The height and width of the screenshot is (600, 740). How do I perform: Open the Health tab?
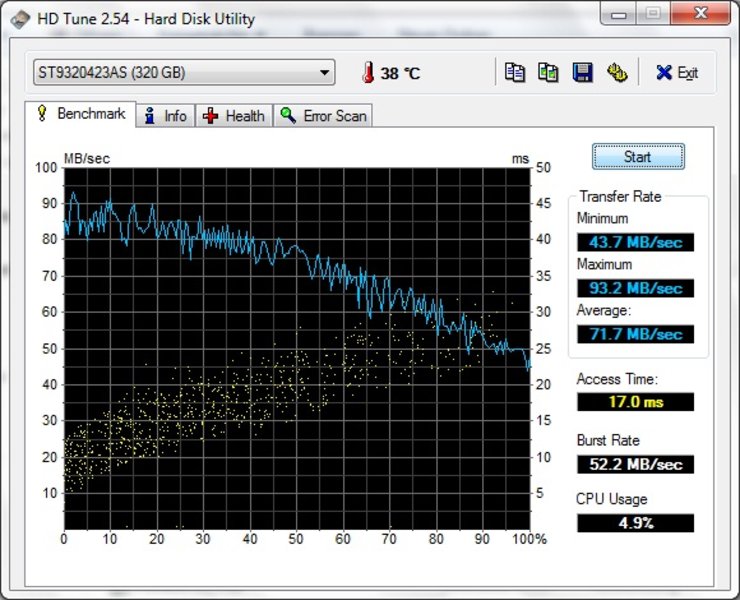coord(234,116)
